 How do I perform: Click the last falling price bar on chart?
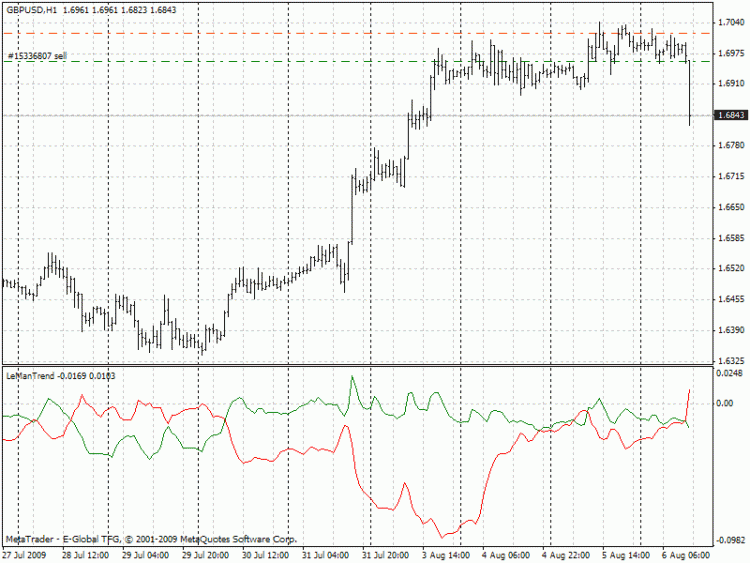(x=690, y=95)
